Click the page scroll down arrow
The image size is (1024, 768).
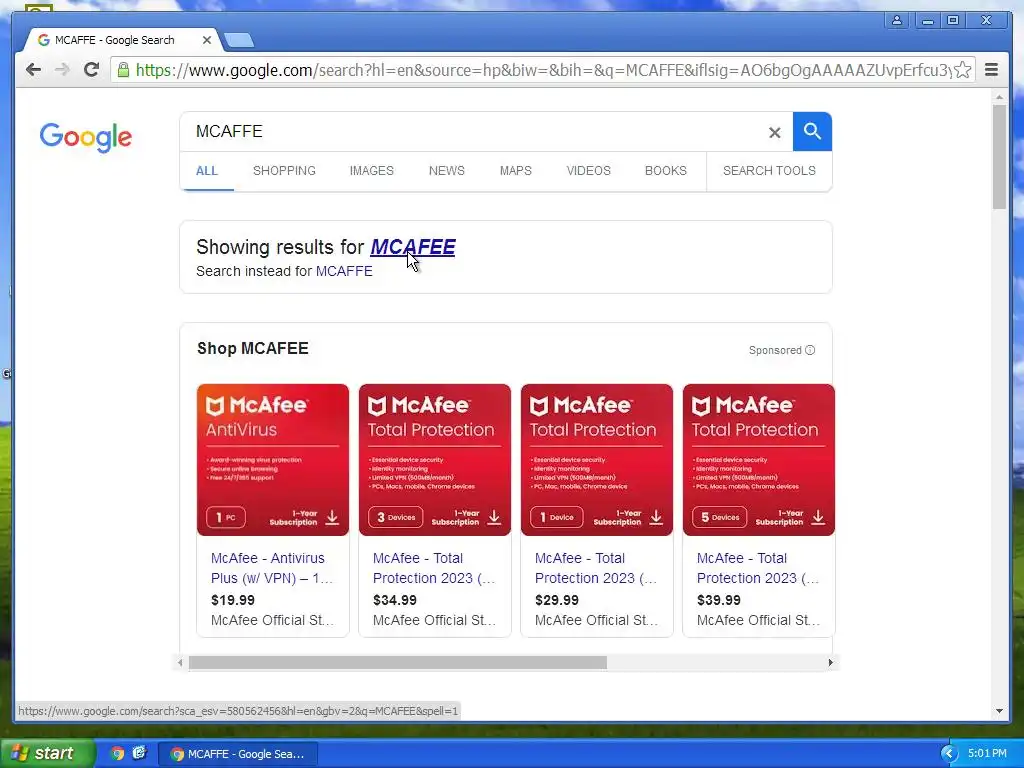(999, 711)
